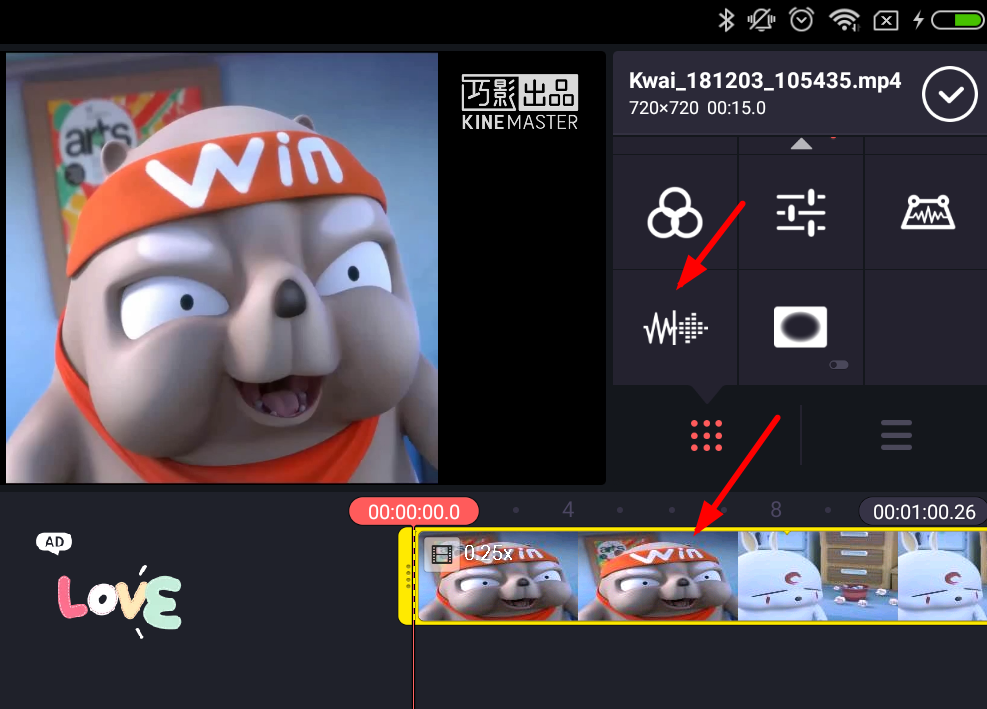This screenshot has height=709, width=987.
Task: Open the LOVE advertisement sticker
Action: tap(120, 601)
